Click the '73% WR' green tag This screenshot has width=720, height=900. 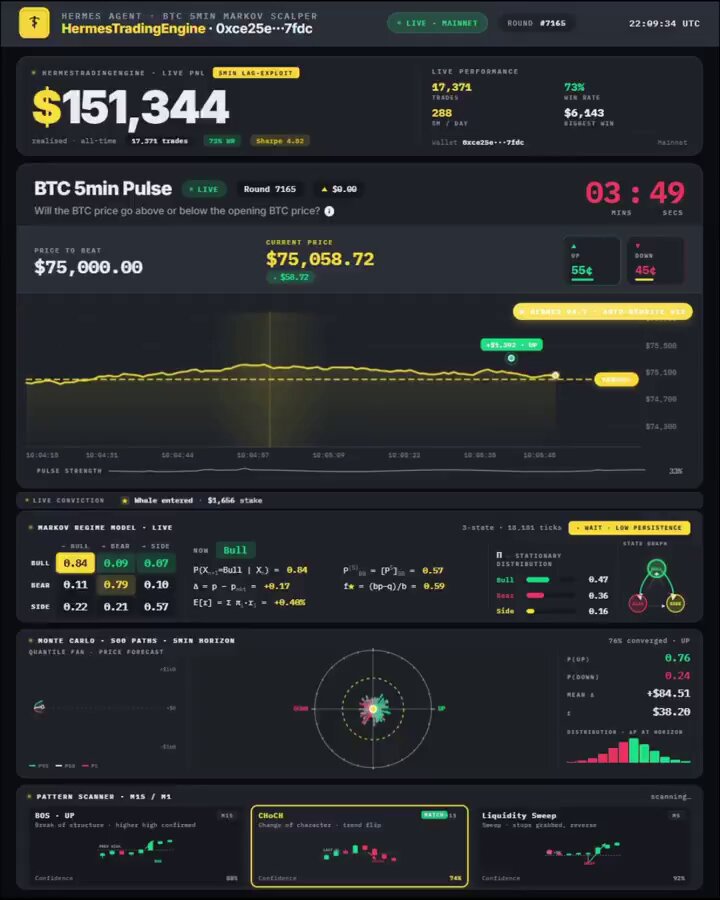point(222,141)
